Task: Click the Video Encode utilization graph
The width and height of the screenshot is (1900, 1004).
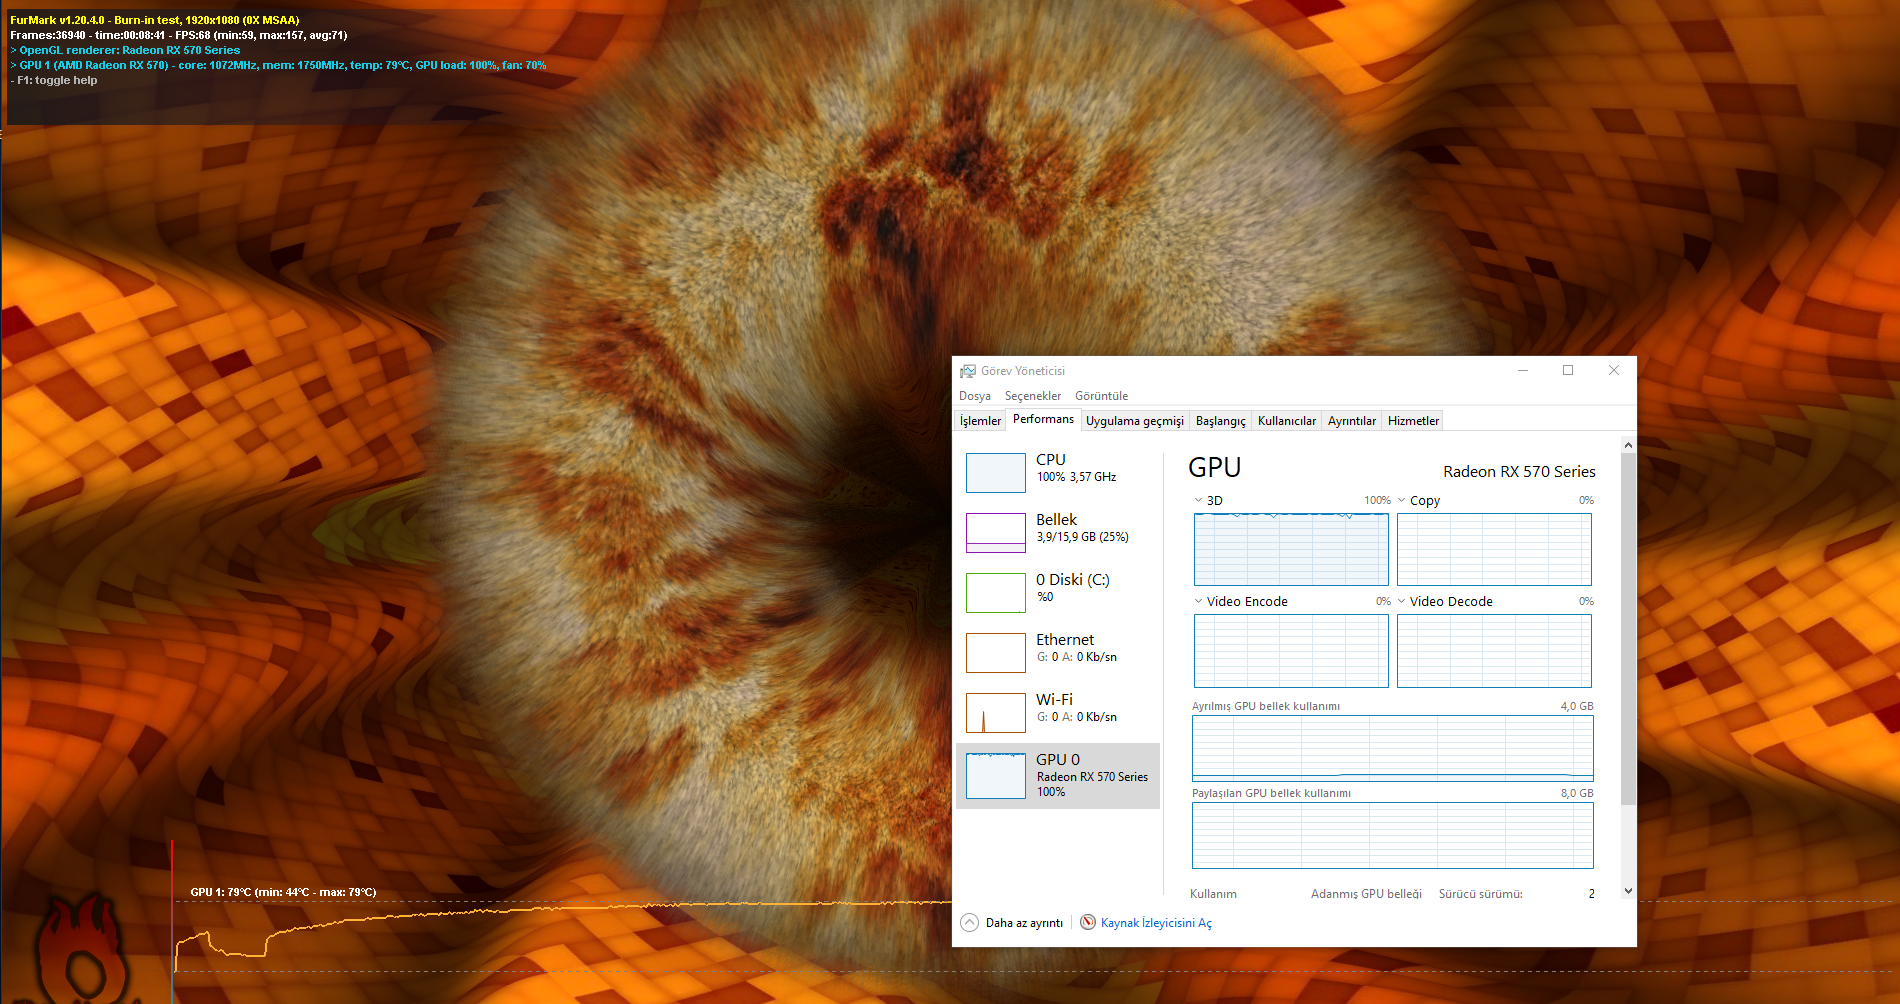Action: pyautogui.click(x=1291, y=651)
